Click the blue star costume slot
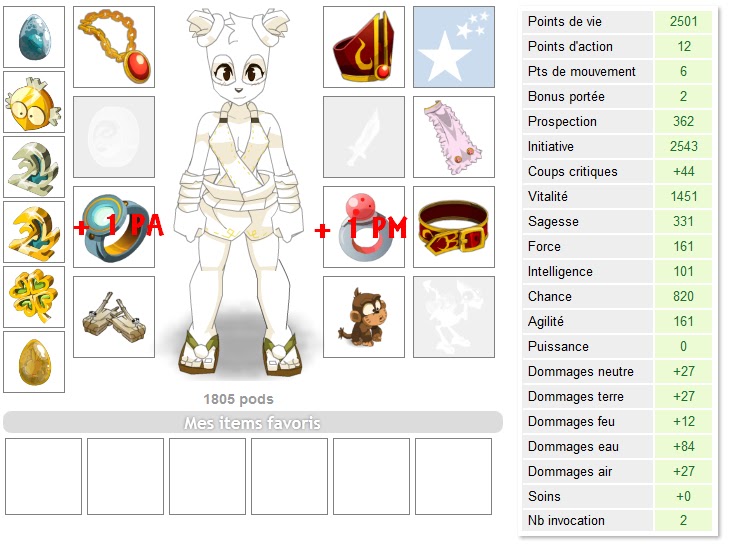The width and height of the screenshot is (731, 544). tap(454, 47)
